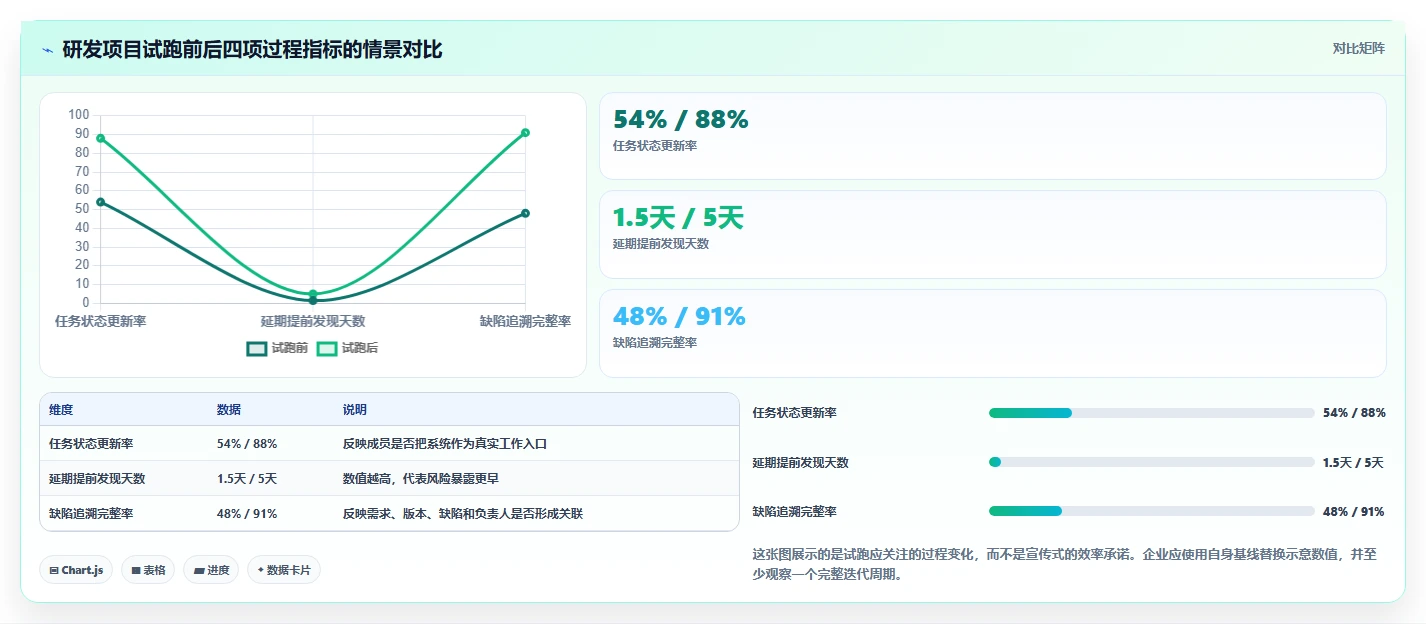This screenshot has height=624, width=1426.
Task: Click the 维度 table column header
Action: 61,410
